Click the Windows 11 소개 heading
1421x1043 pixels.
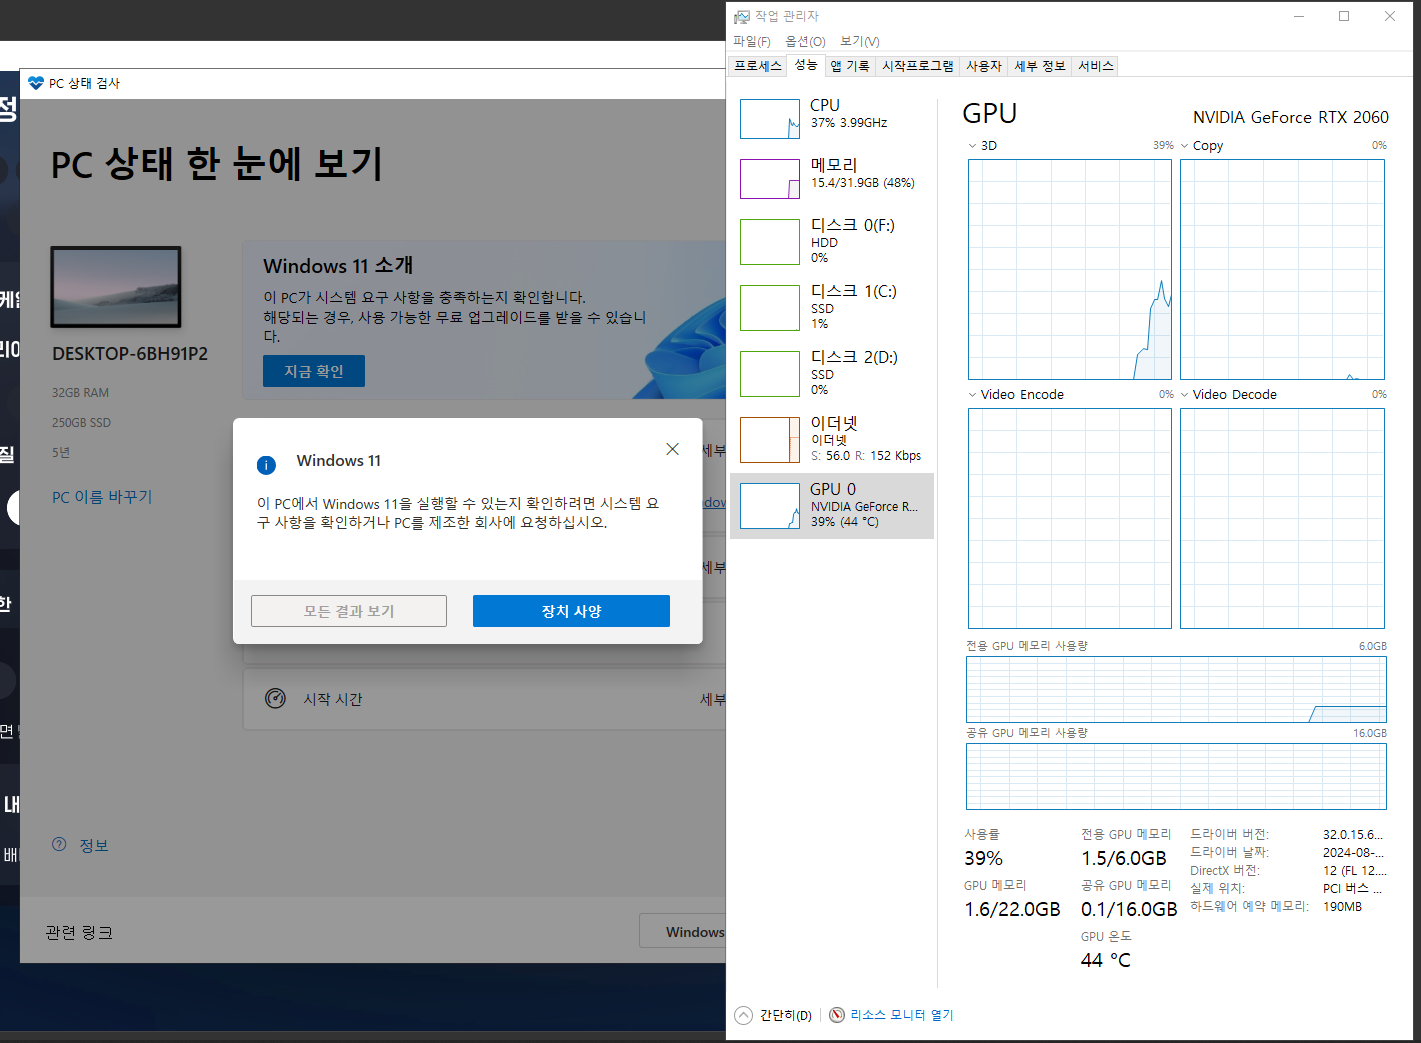pos(338,266)
